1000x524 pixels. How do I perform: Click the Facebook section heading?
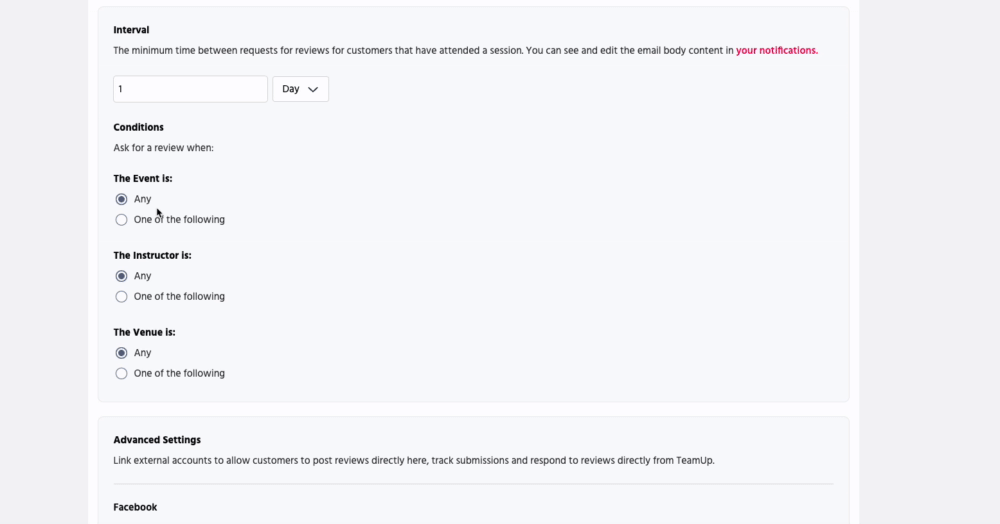pos(135,507)
